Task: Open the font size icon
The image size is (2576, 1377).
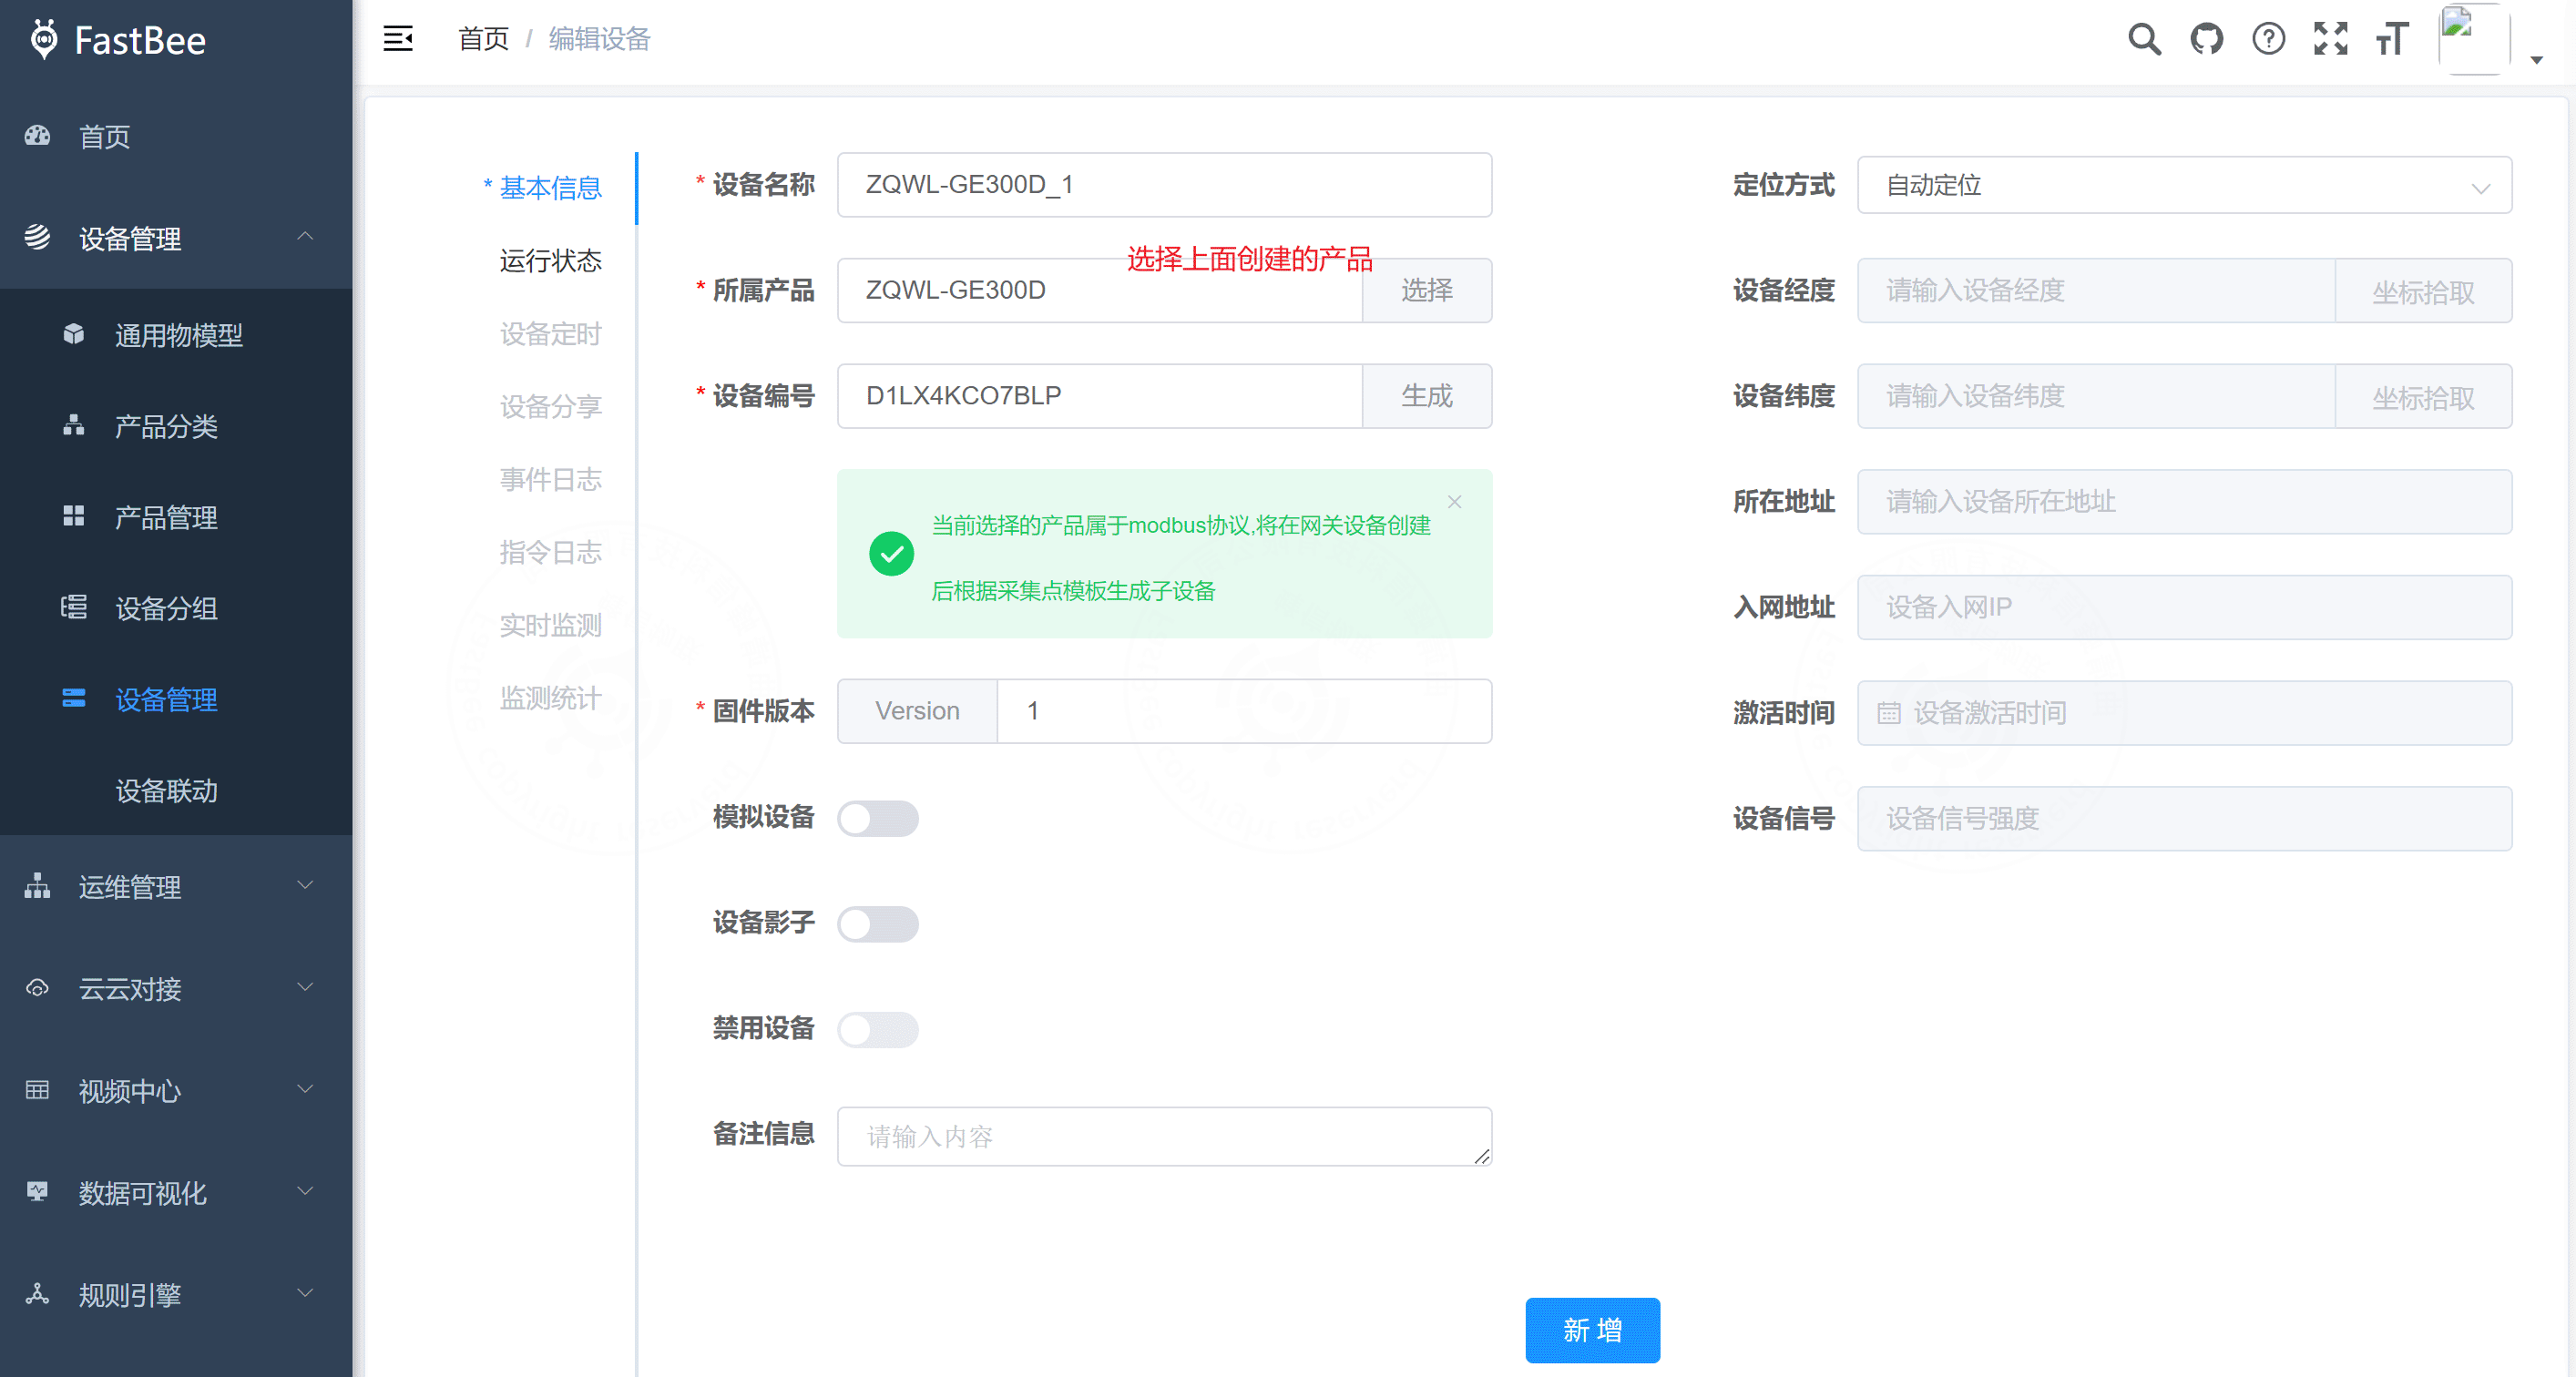Action: pos(2392,39)
